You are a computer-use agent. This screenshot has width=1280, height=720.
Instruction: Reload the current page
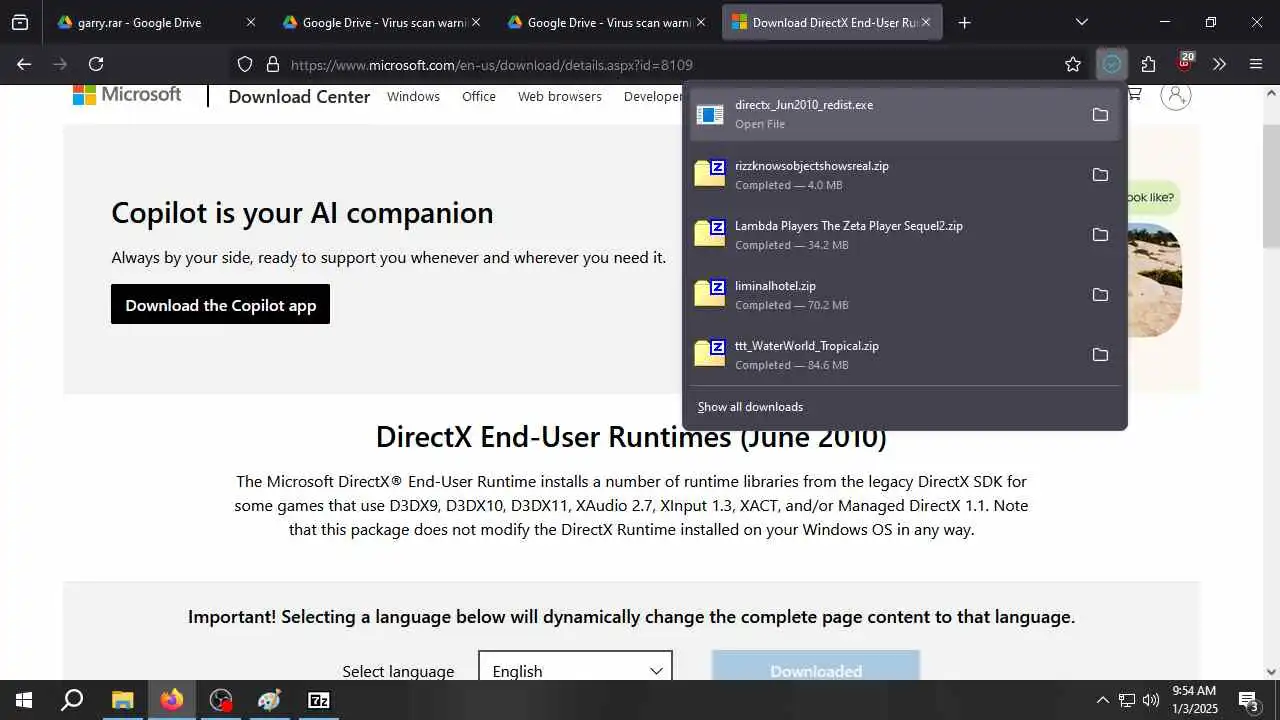pyautogui.click(x=96, y=64)
